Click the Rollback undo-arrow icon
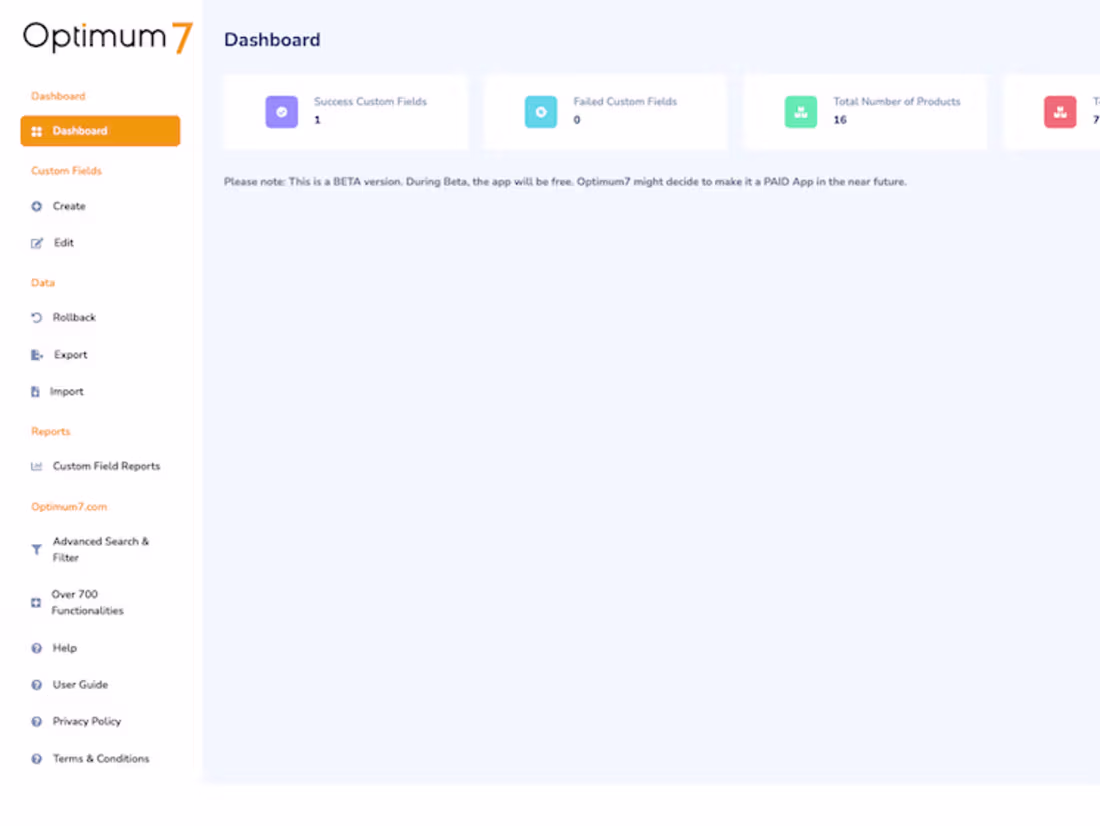Screen dimensions: 1100x826 36,318
